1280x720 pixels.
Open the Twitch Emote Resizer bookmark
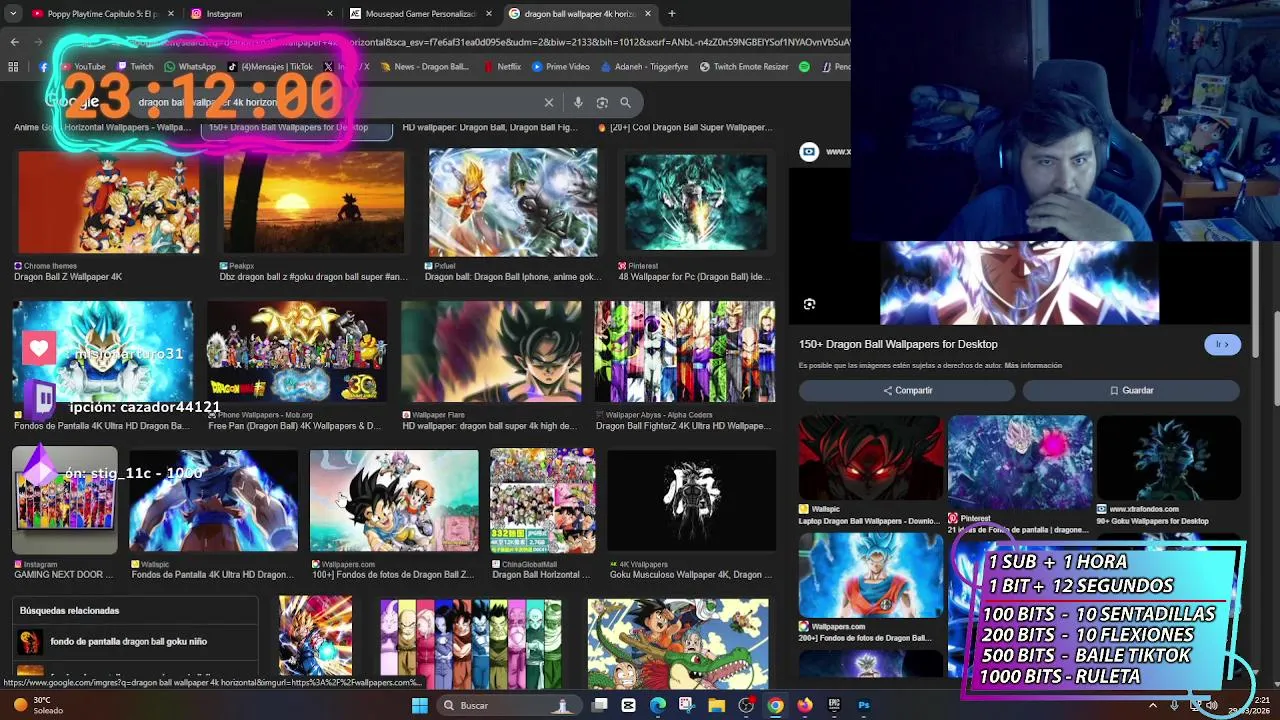[744, 67]
